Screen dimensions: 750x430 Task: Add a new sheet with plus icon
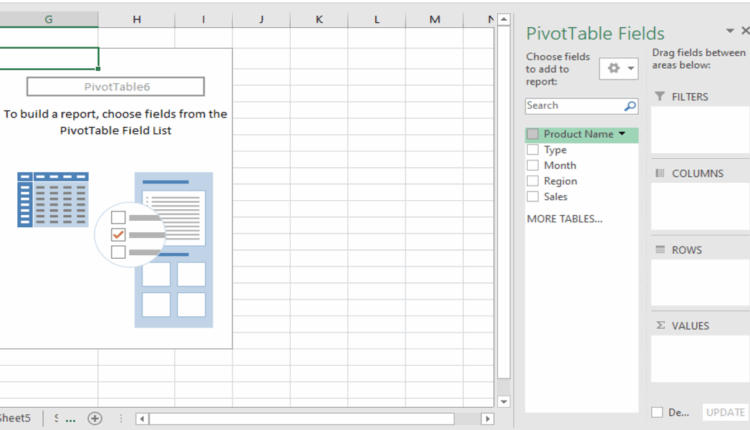tap(95, 418)
